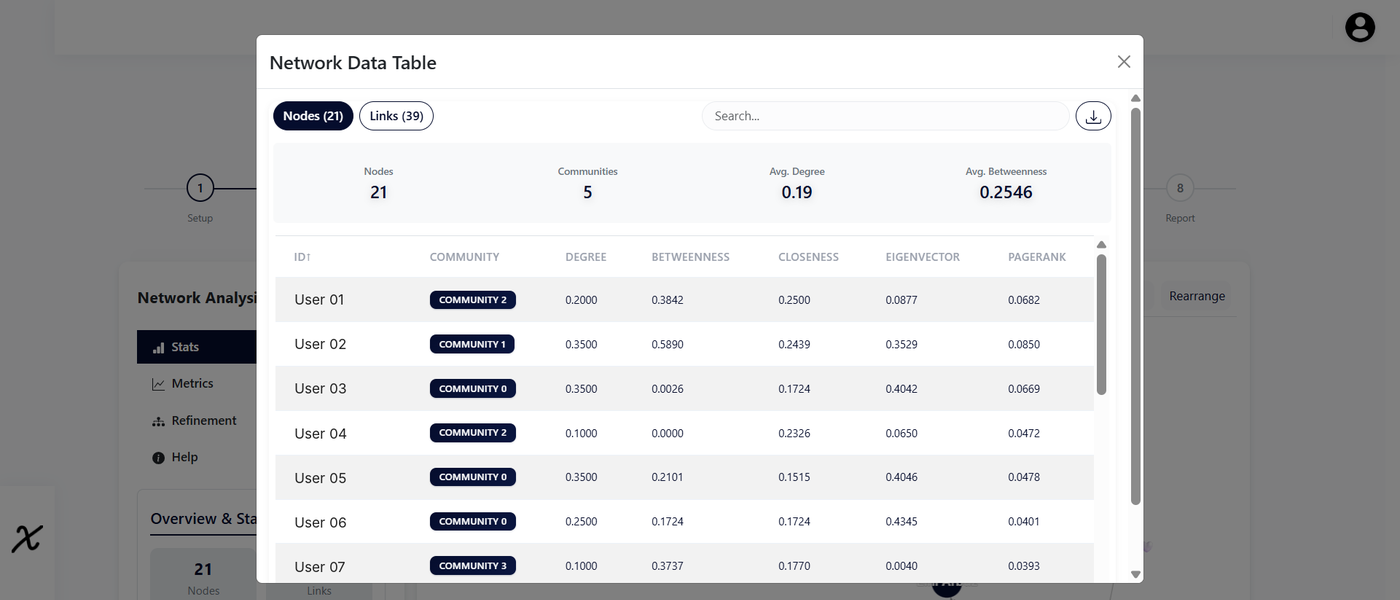Image resolution: width=1400 pixels, height=600 pixels.
Task: Click eigenvector value 0.4345
Action: tap(902, 522)
